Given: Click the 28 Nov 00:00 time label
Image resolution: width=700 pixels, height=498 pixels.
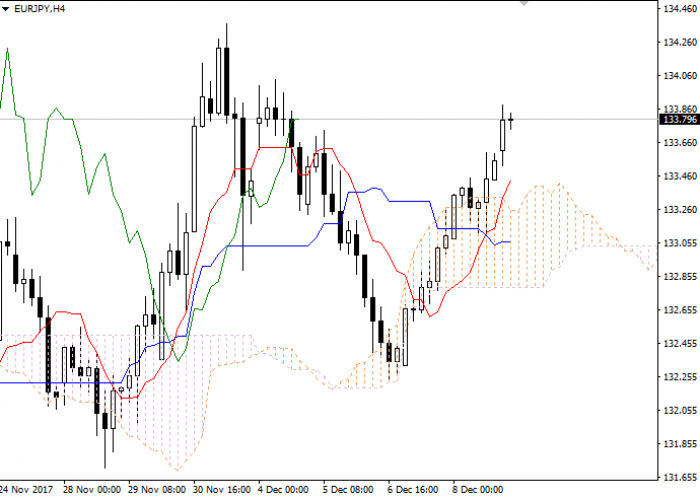Looking at the screenshot, I should (92, 490).
